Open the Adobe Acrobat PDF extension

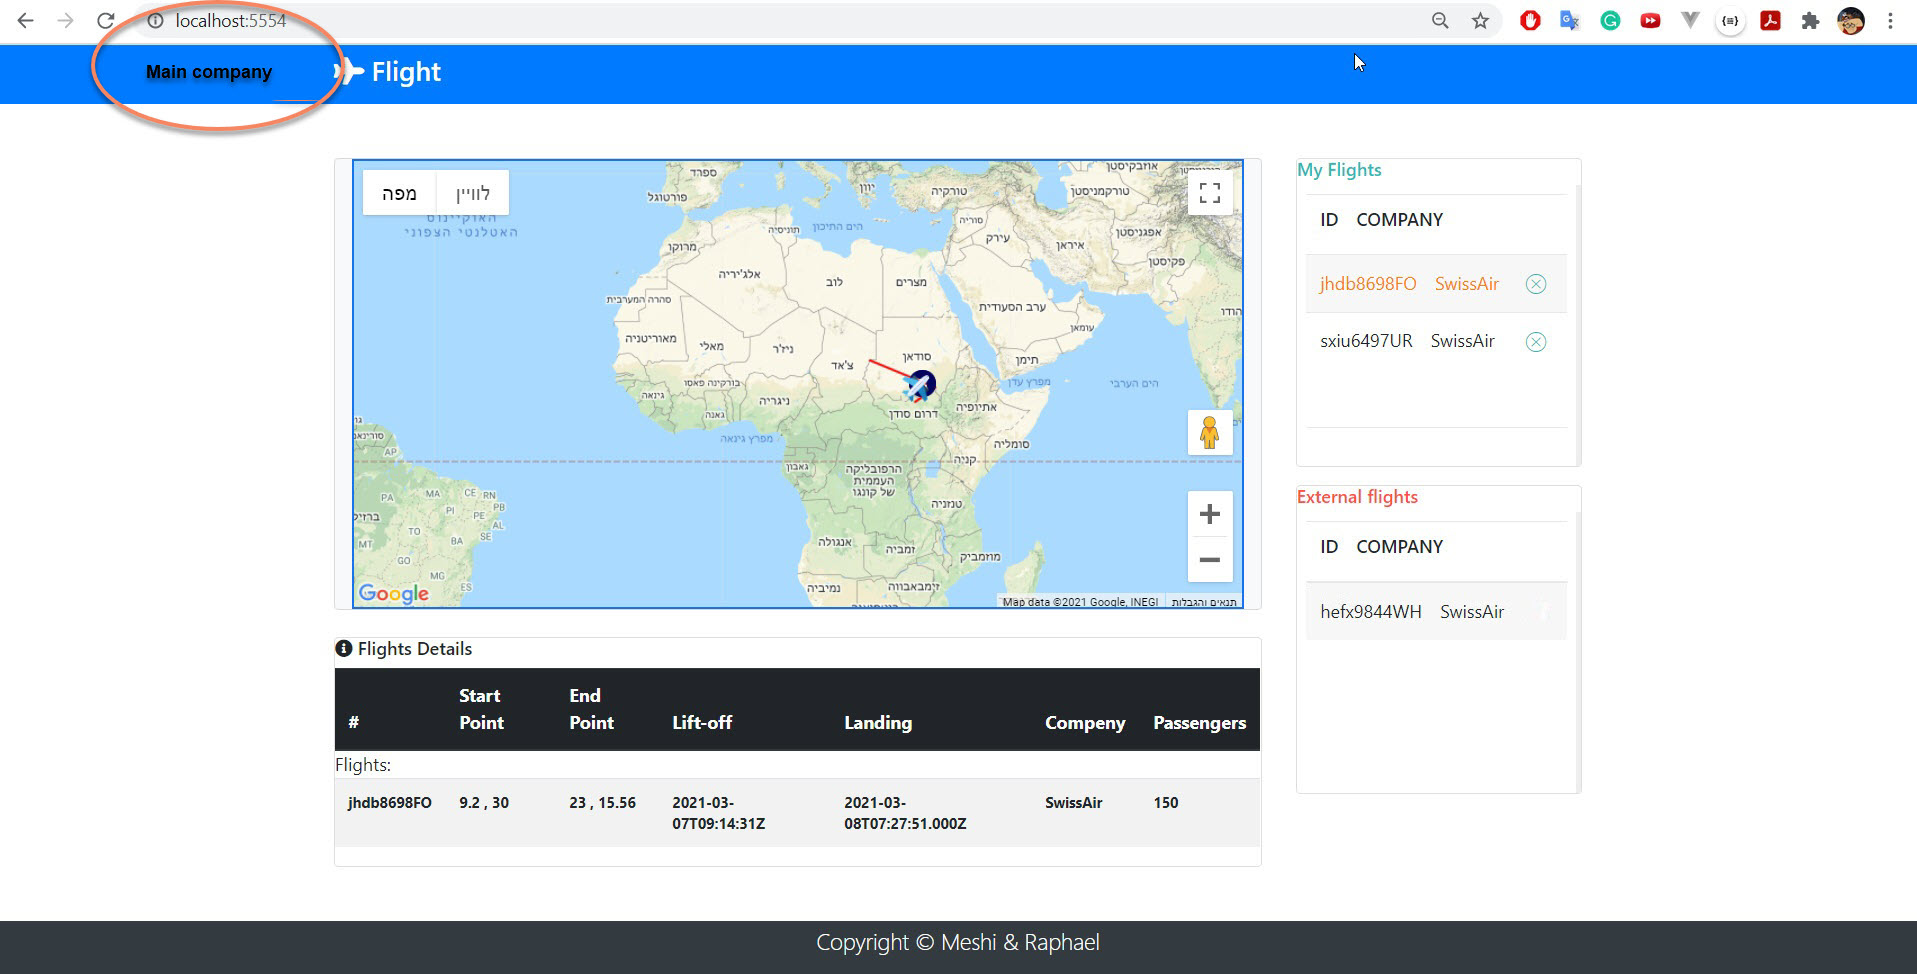click(1770, 20)
